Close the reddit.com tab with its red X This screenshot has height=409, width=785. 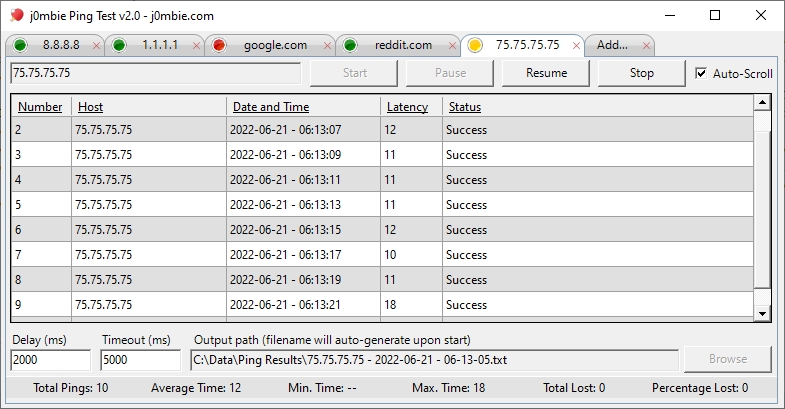tap(452, 46)
